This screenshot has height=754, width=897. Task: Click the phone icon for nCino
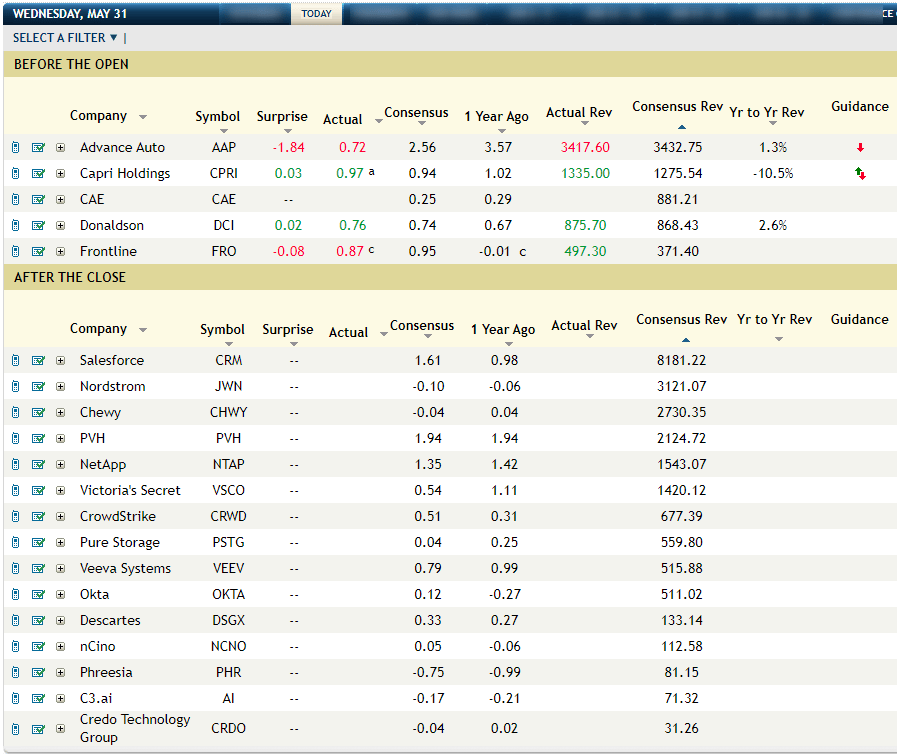[x=15, y=646]
